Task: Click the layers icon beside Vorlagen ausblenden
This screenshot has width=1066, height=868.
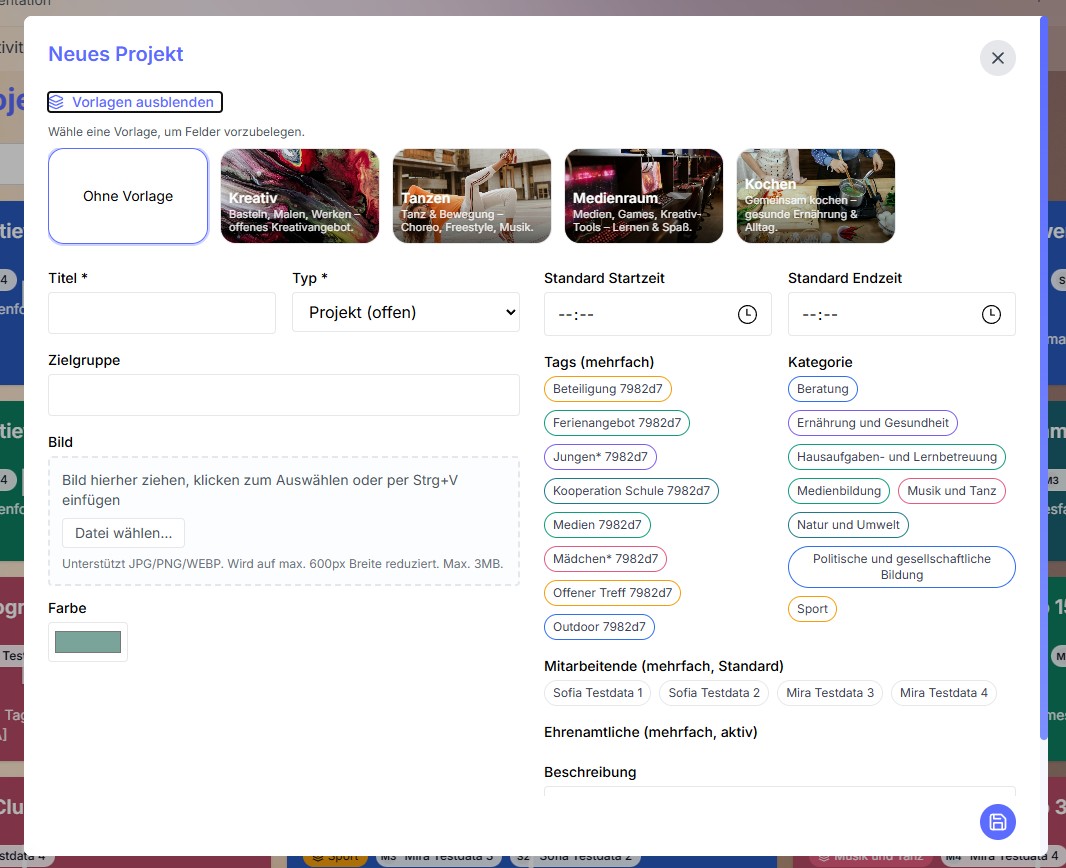Action: [x=57, y=102]
